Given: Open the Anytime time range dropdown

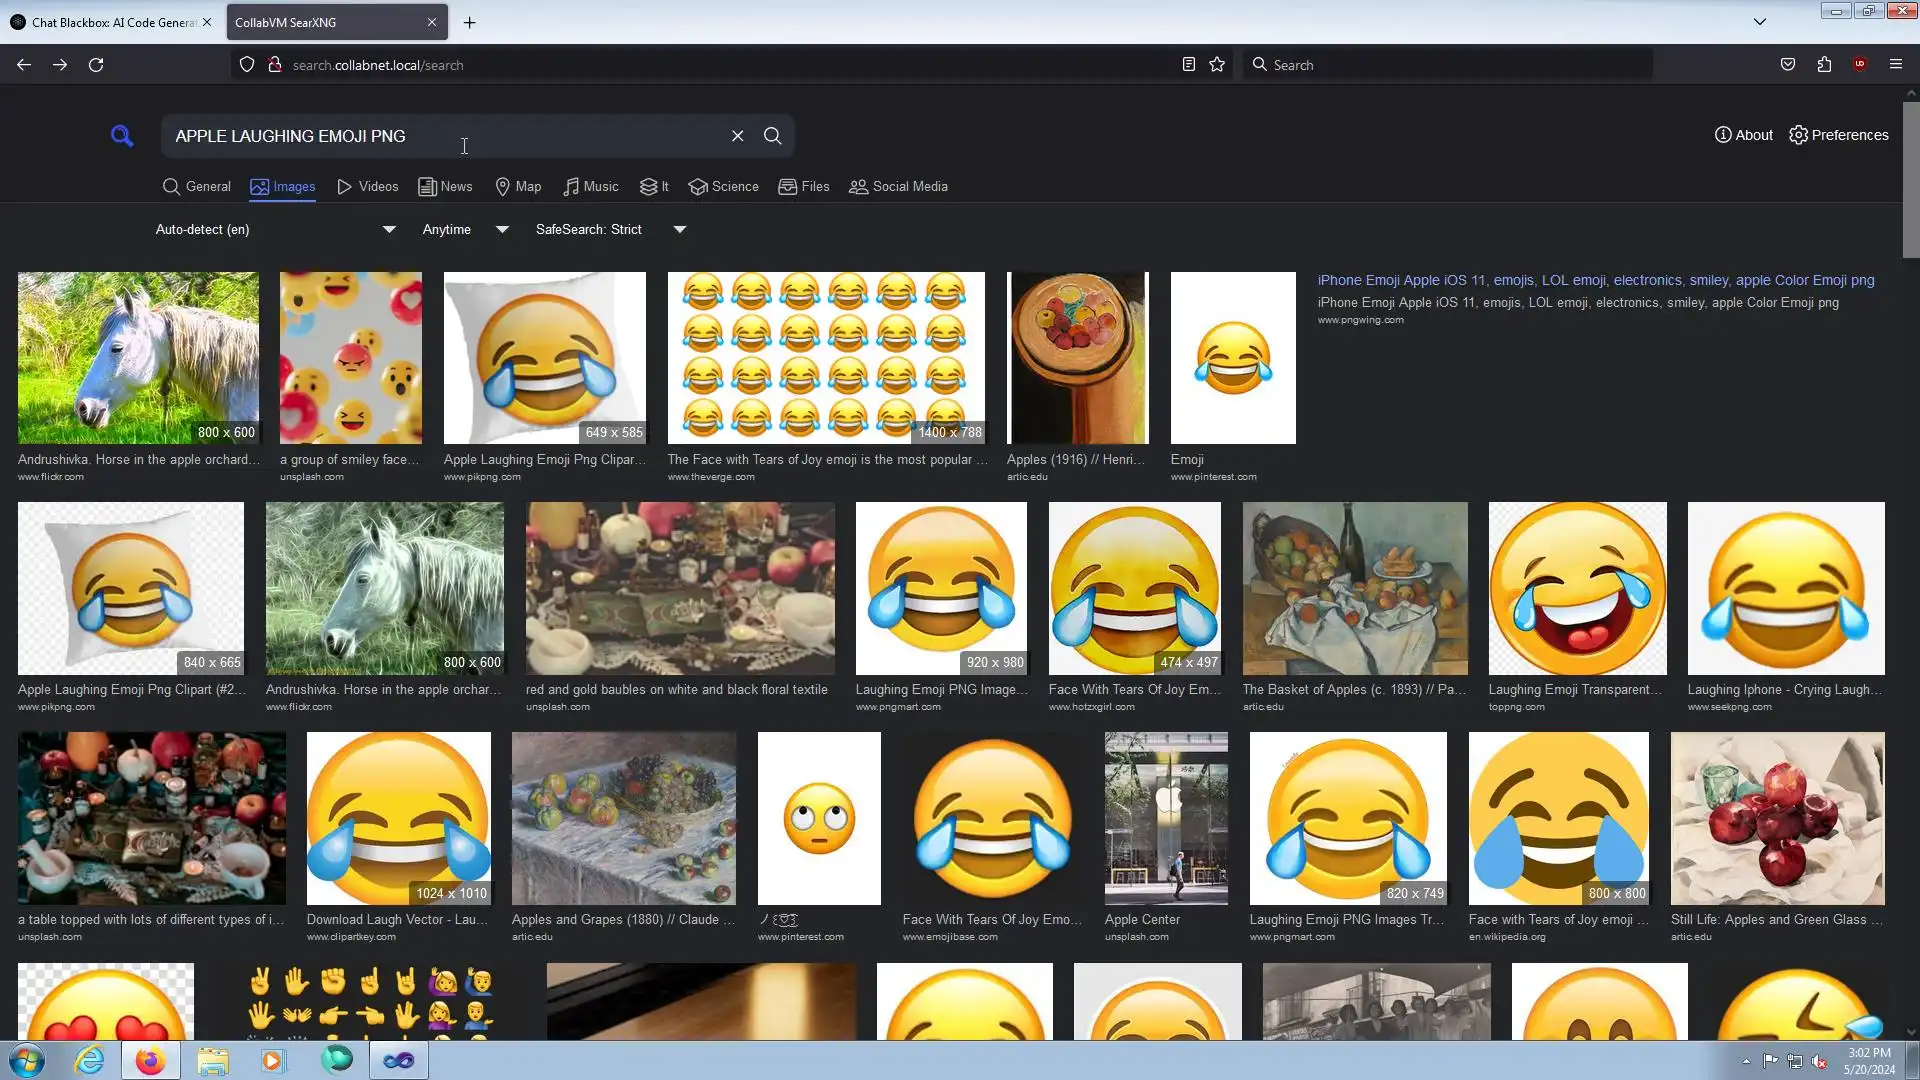Looking at the screenshot, I should click(x=502, y=230).
